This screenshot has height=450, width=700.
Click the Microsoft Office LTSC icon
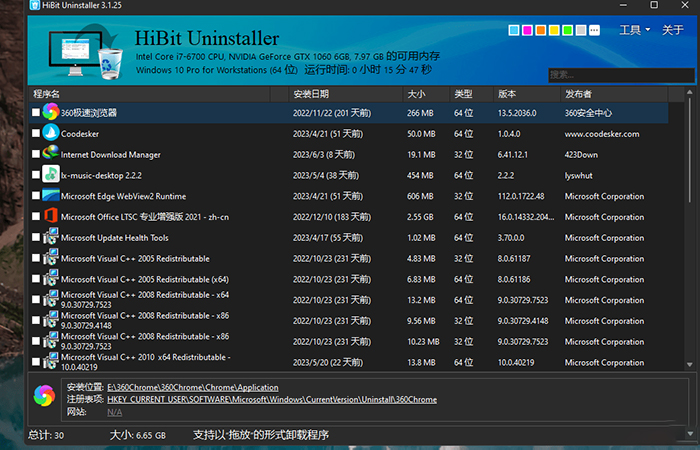click(x=50, y=216)
